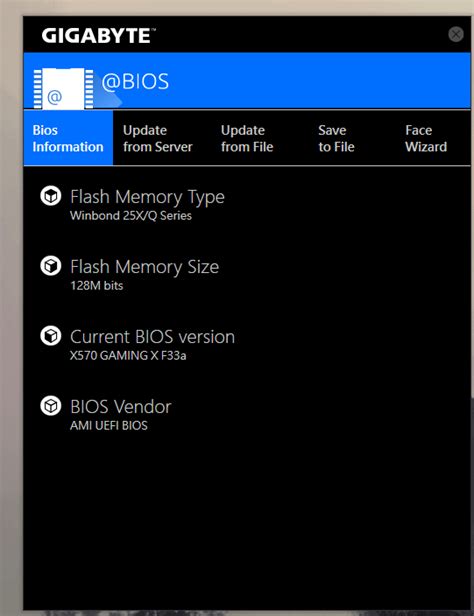Click the Flash Memory Type heading
The width and height of the screenshot is (474, 616).
click(147, 197)
